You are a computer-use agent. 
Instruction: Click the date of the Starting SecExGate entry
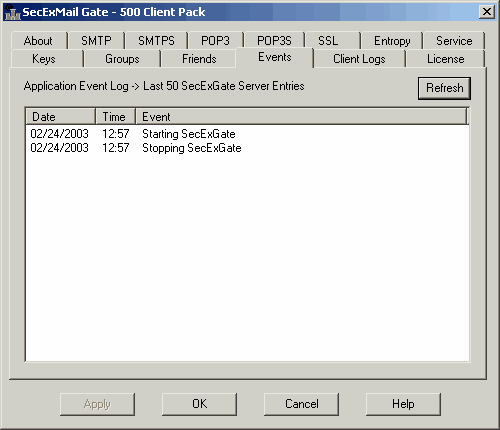[59, 134]
